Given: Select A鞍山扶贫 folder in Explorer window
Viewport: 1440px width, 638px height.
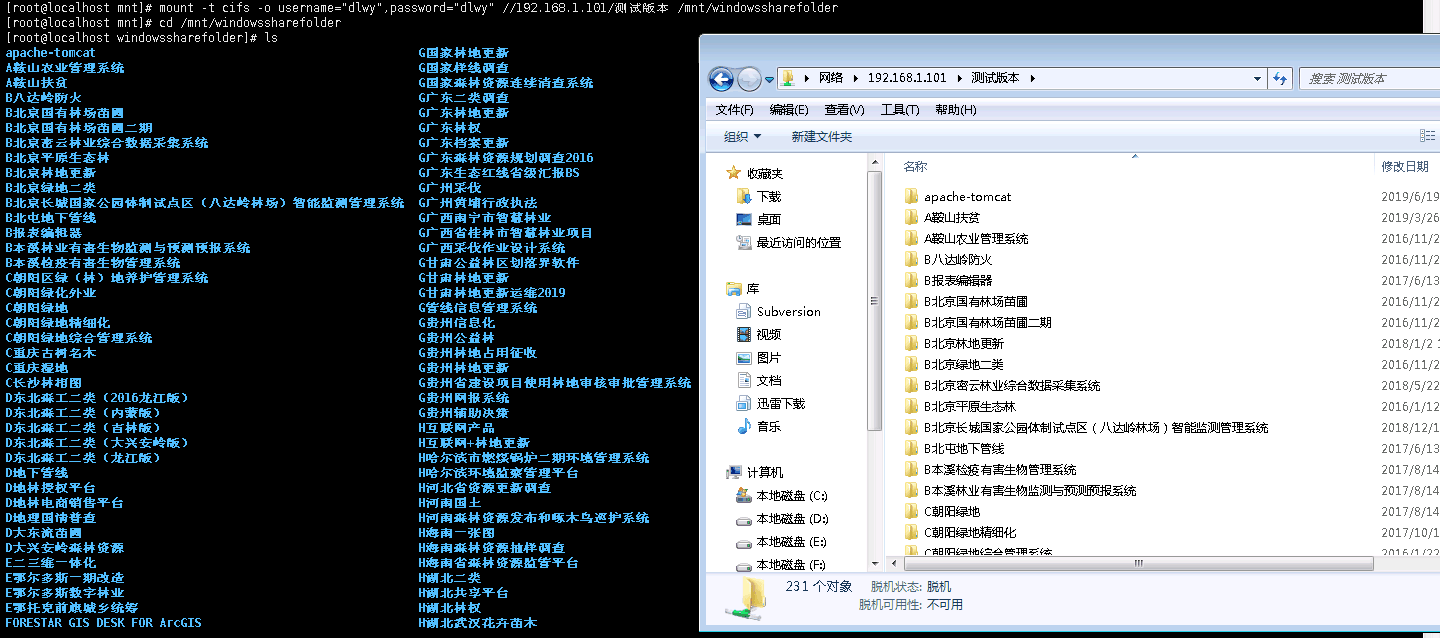Looking at the screenshot, I should pyautogui.click(x=952, y=217).
